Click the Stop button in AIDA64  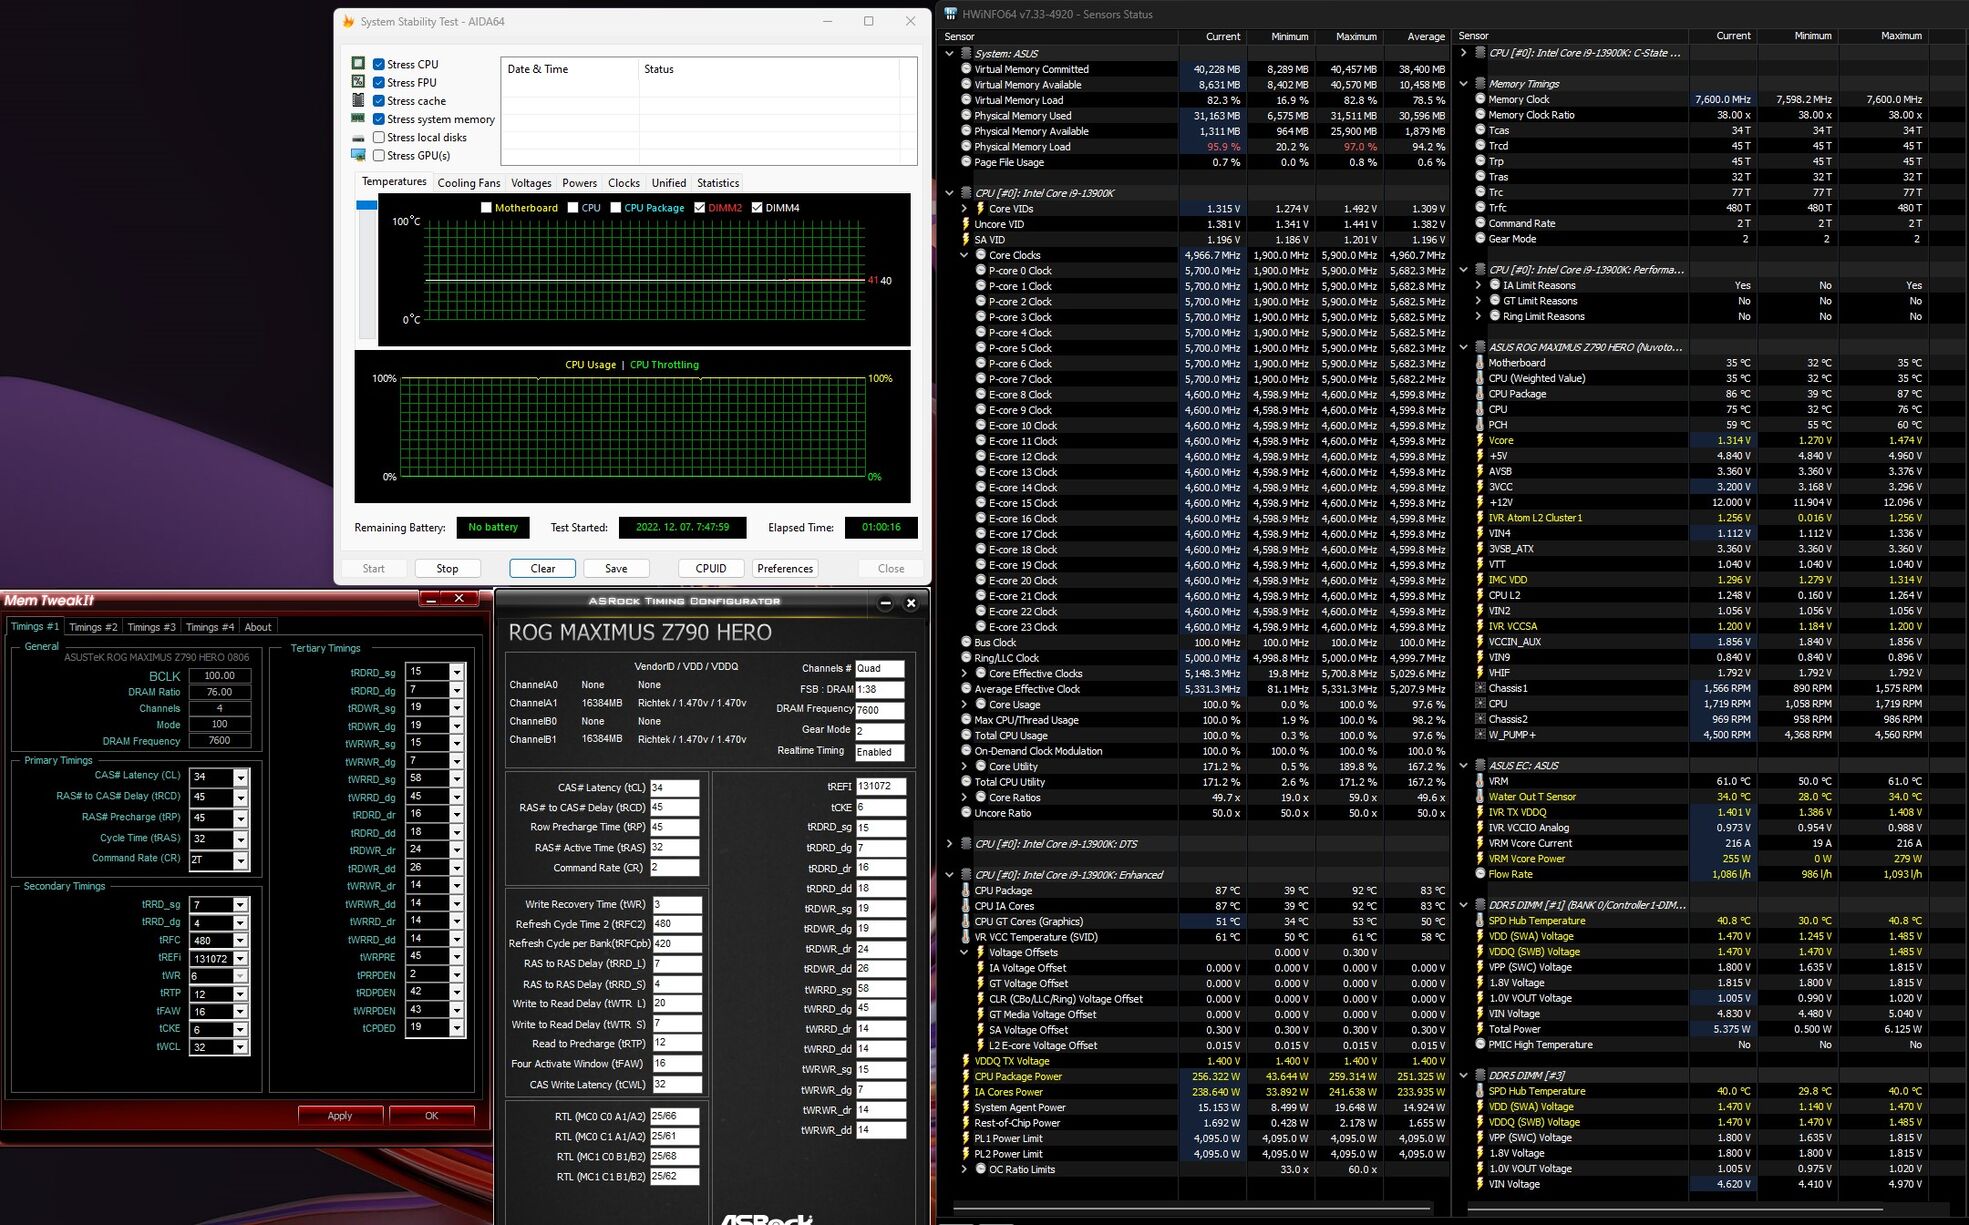447,568
